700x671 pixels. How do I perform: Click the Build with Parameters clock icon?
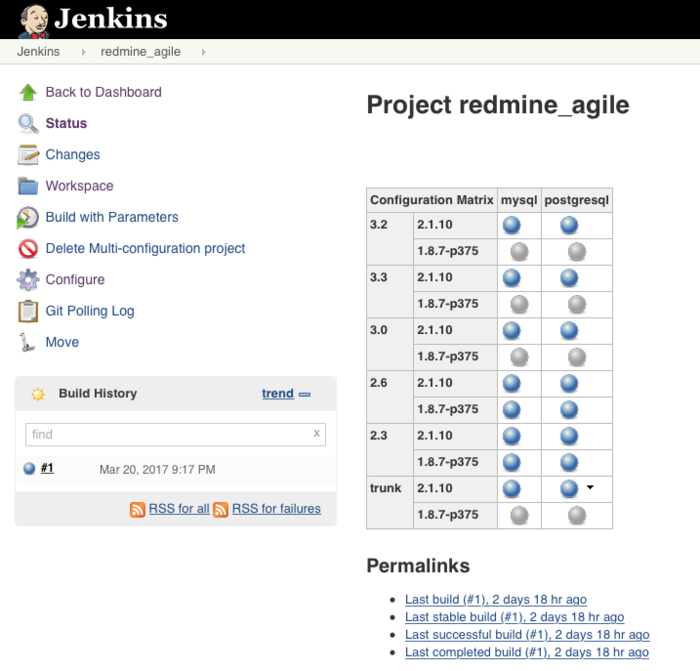tap(28, 218)
